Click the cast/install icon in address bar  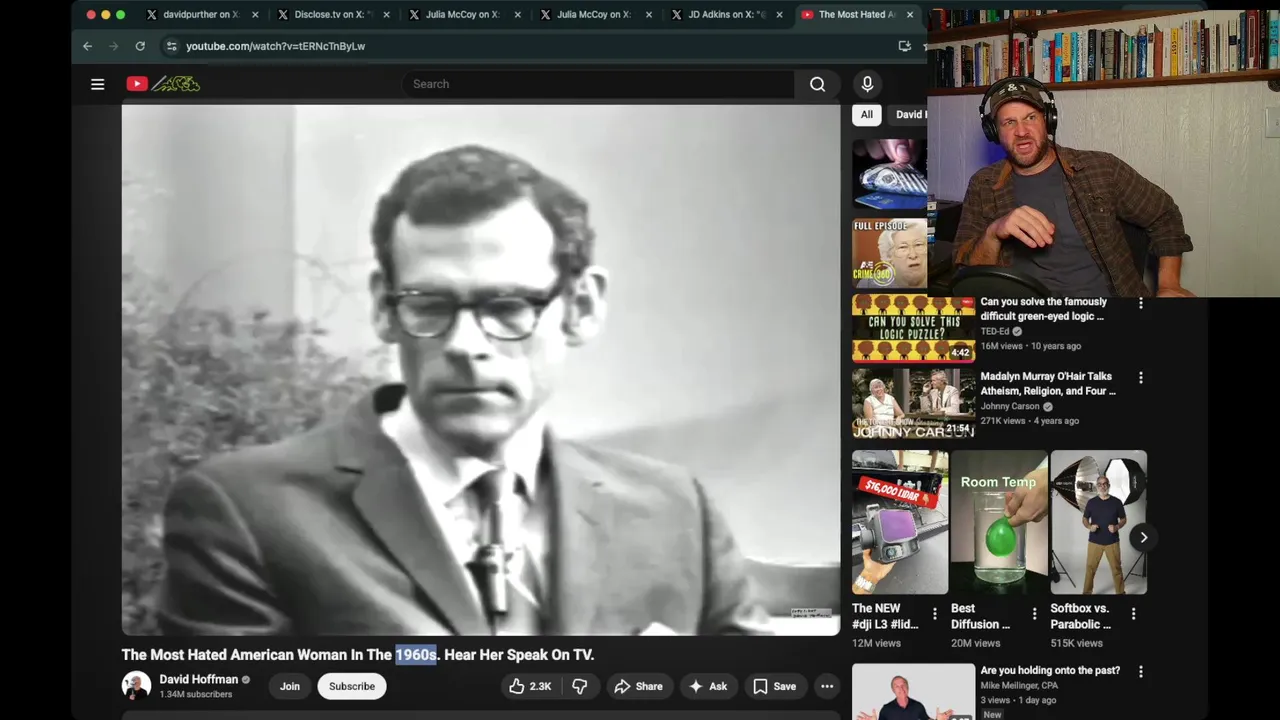[x=905, y=46]
